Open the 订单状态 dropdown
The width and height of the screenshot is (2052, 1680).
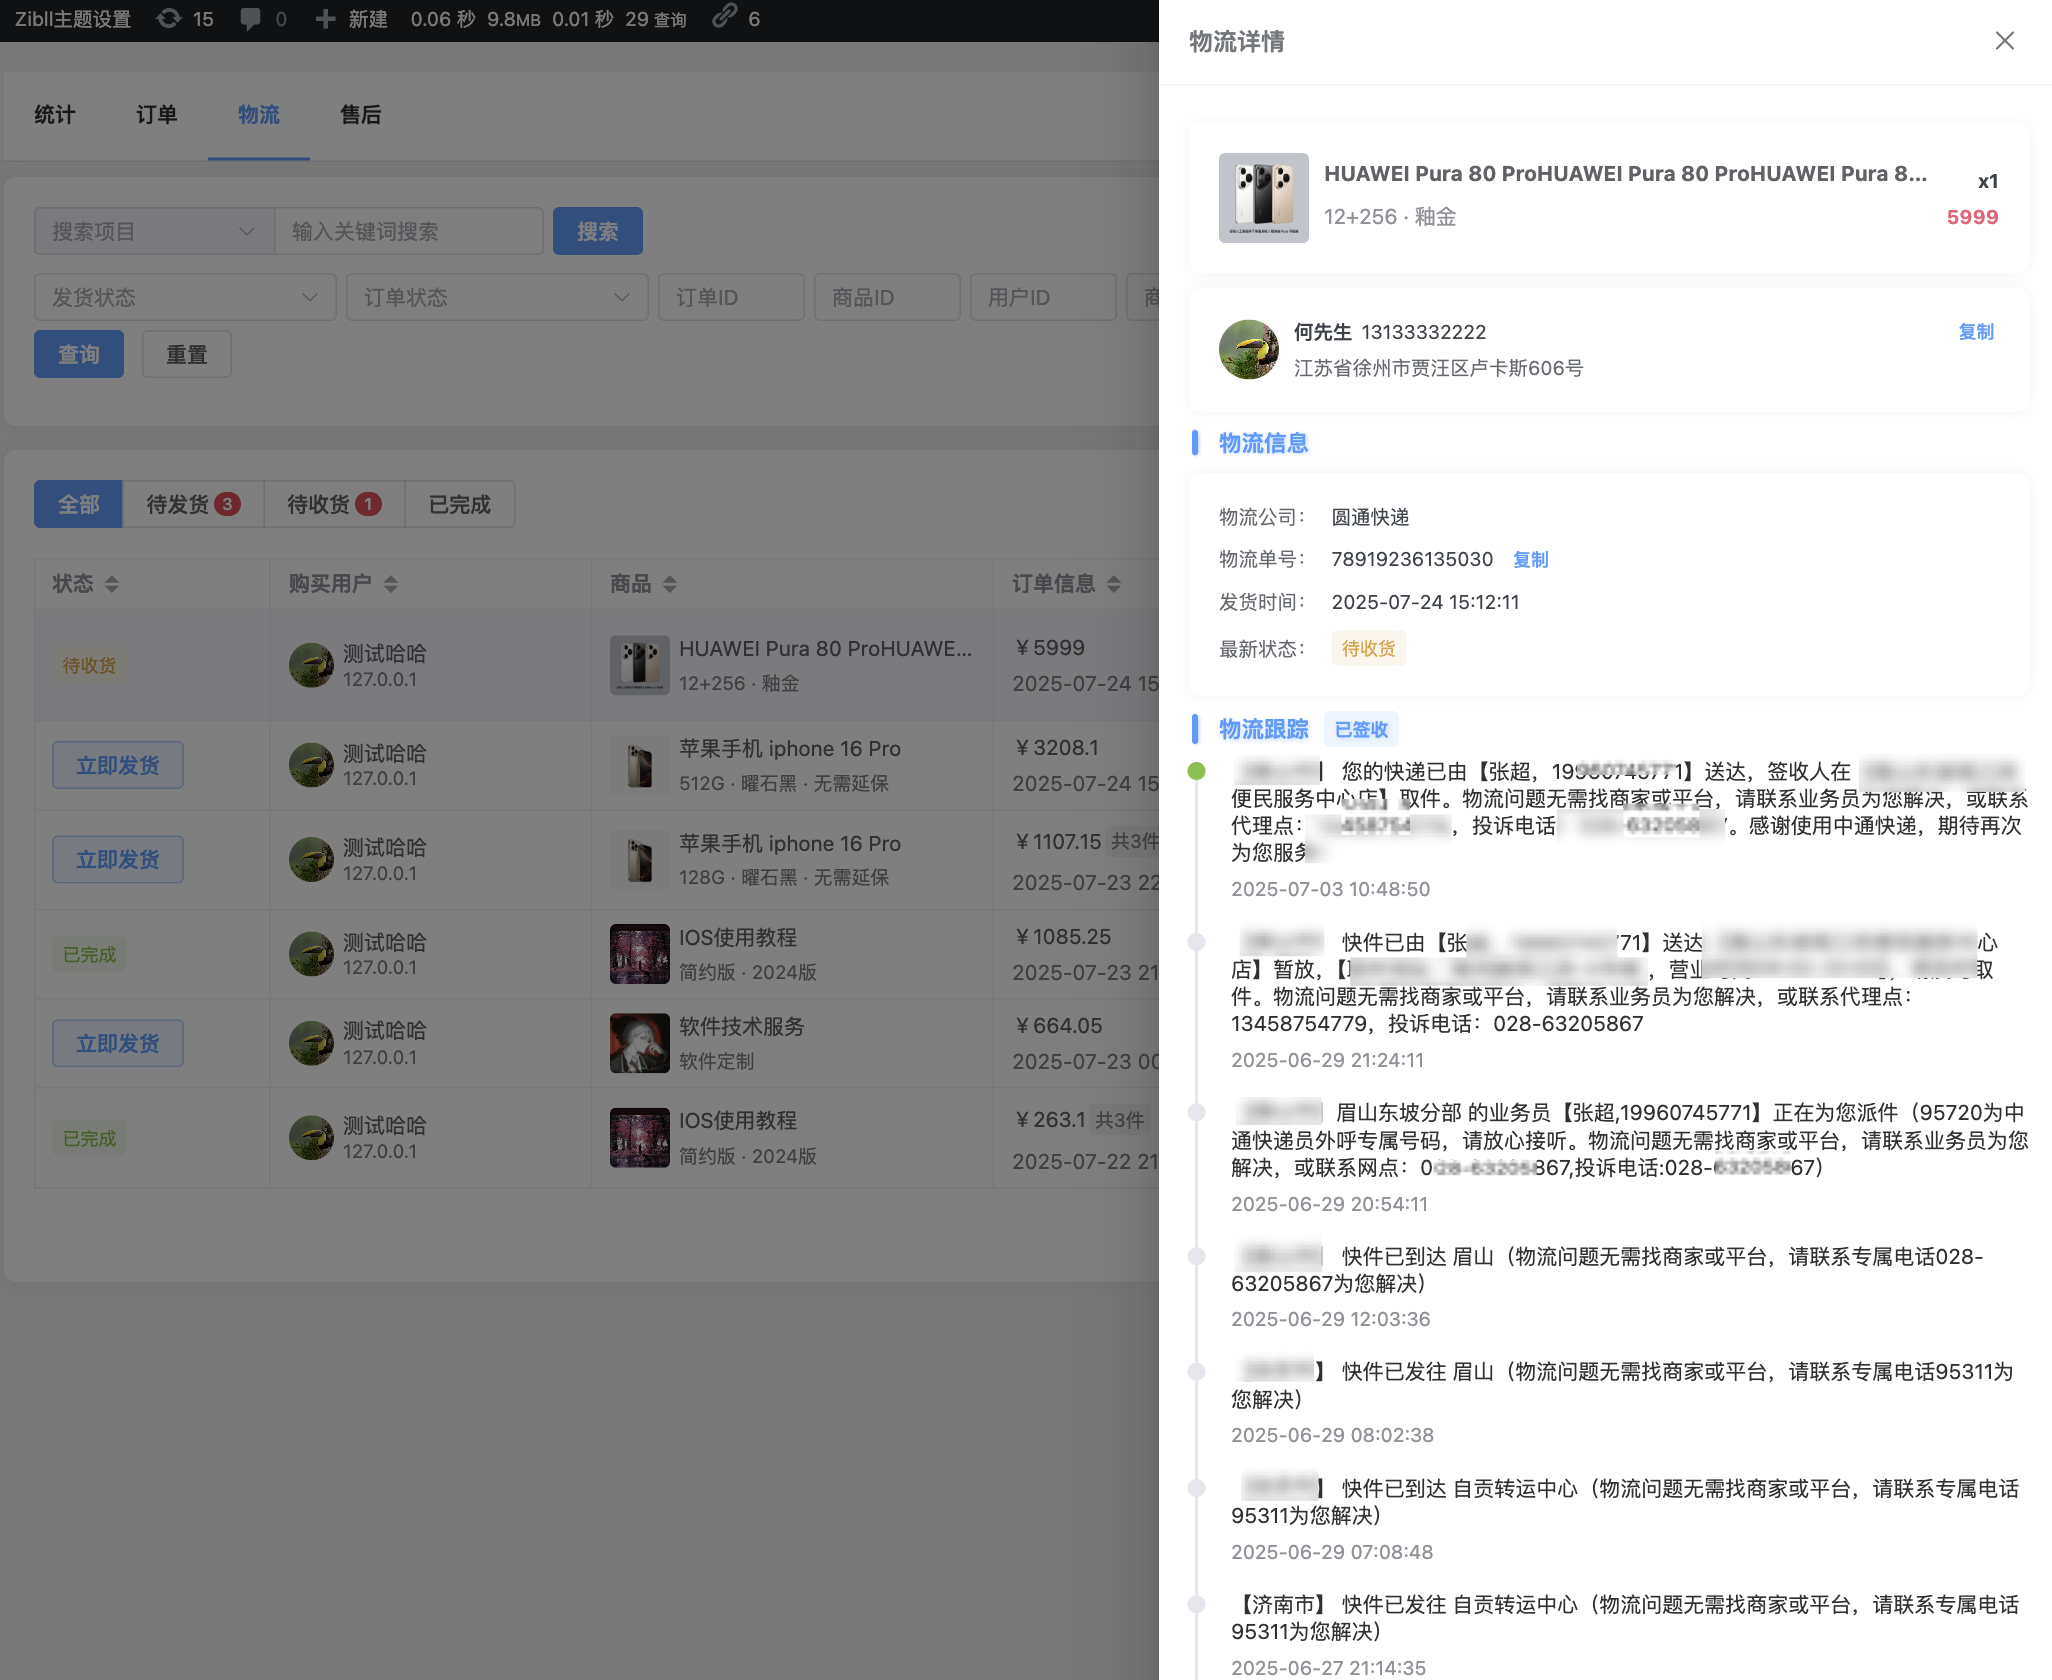coord(497,297)
